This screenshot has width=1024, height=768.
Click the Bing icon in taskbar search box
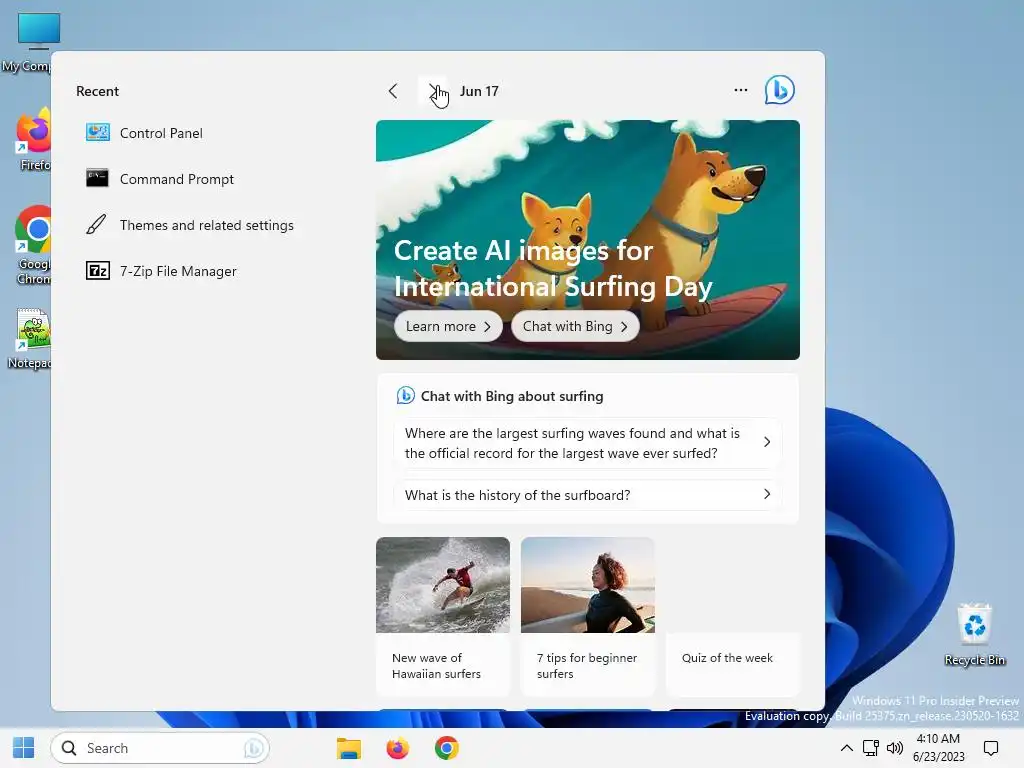click(254, 748)
